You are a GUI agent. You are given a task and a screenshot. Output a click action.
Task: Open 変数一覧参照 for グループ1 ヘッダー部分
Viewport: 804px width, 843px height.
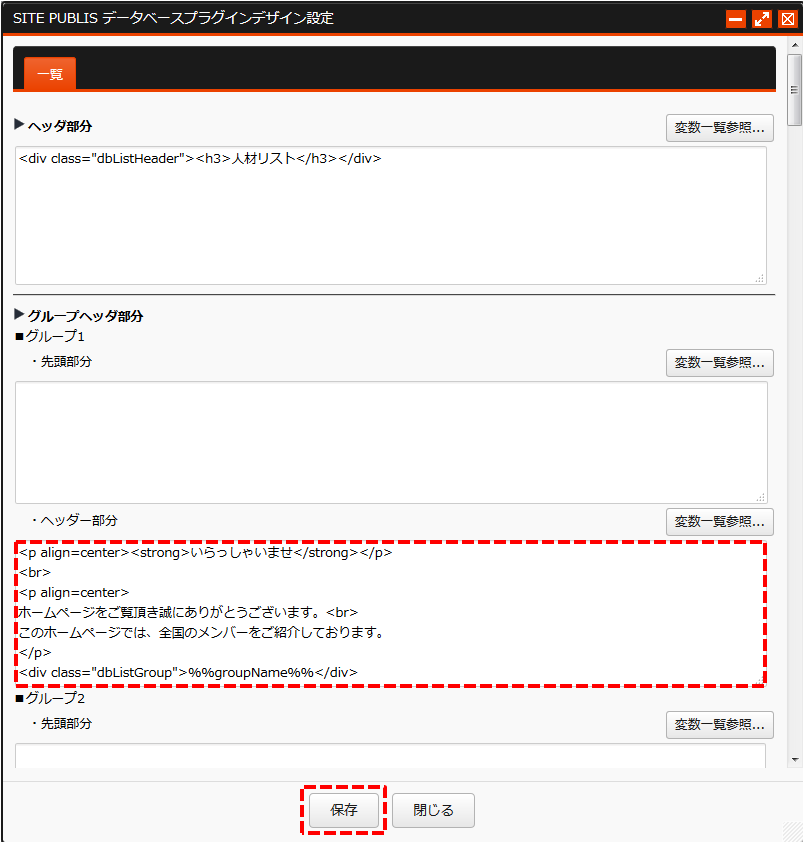click(720, 521)
